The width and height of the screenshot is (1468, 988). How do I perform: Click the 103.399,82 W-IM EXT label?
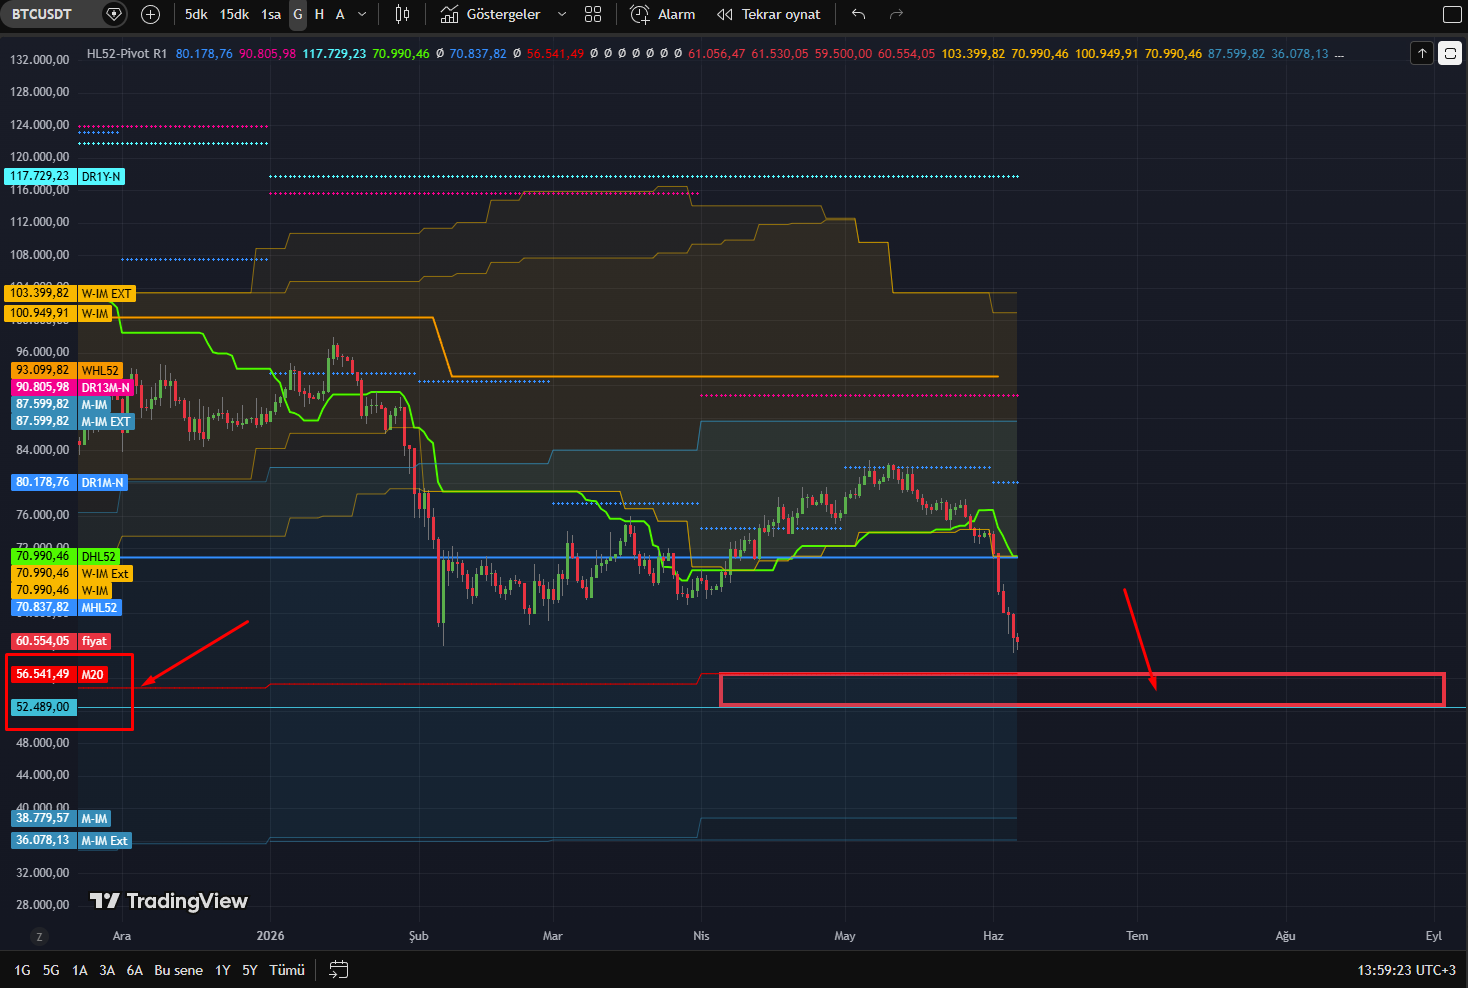[x=70, y=293]
